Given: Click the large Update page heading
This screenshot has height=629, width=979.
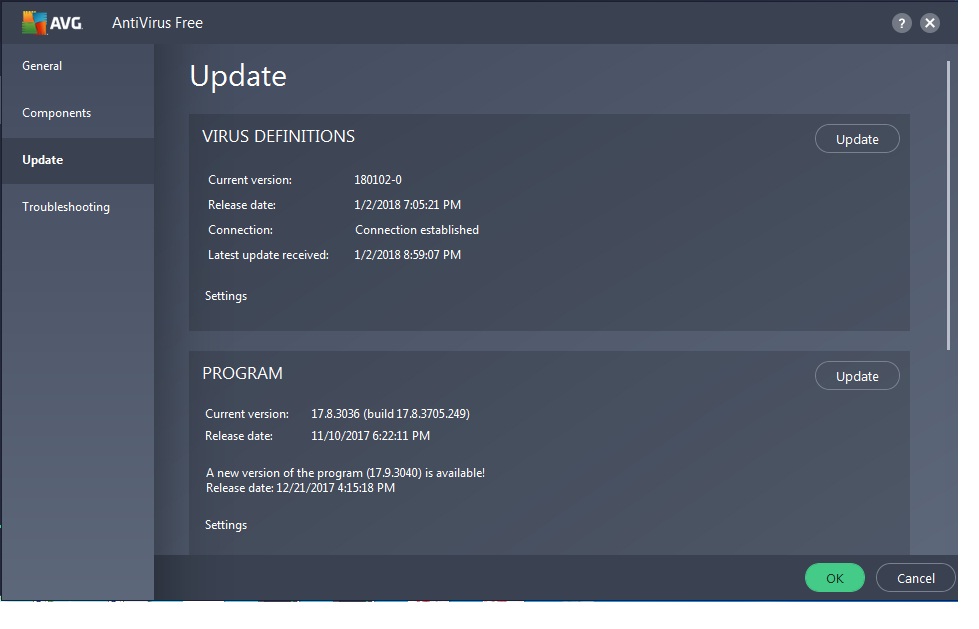Looking at the screenshot, I should tap(238, 76).
